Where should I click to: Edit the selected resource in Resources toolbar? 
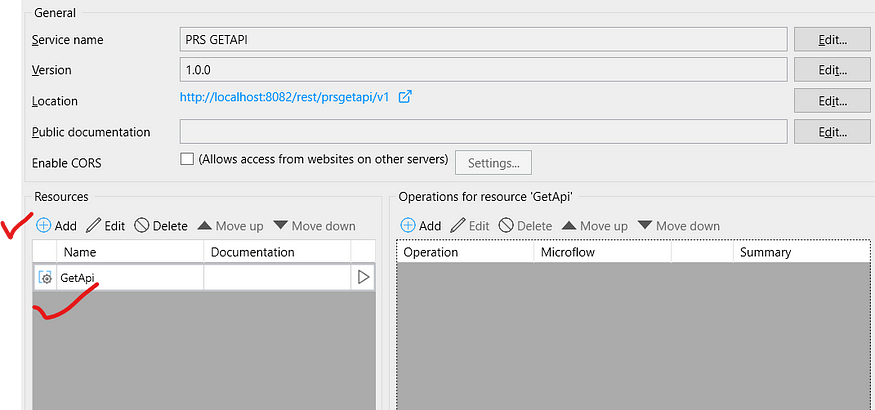click(x=105, y=226)
